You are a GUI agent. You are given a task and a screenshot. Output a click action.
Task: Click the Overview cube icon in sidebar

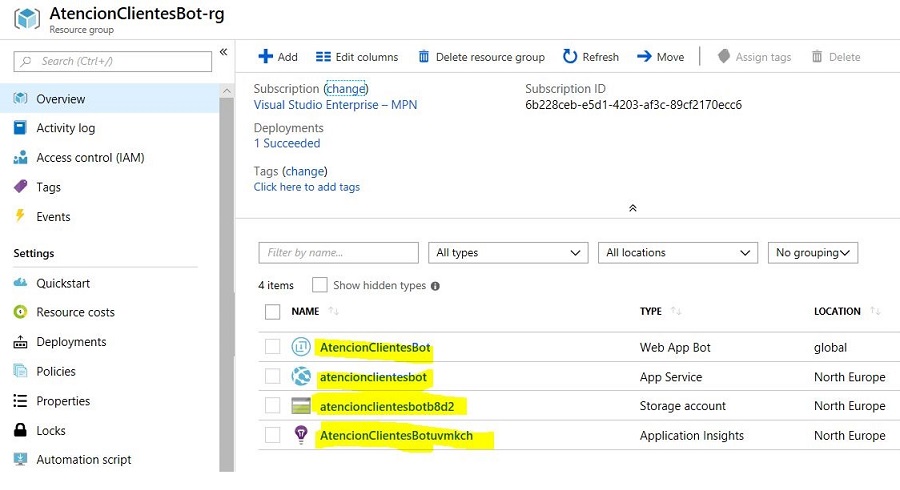click(20, 99)
